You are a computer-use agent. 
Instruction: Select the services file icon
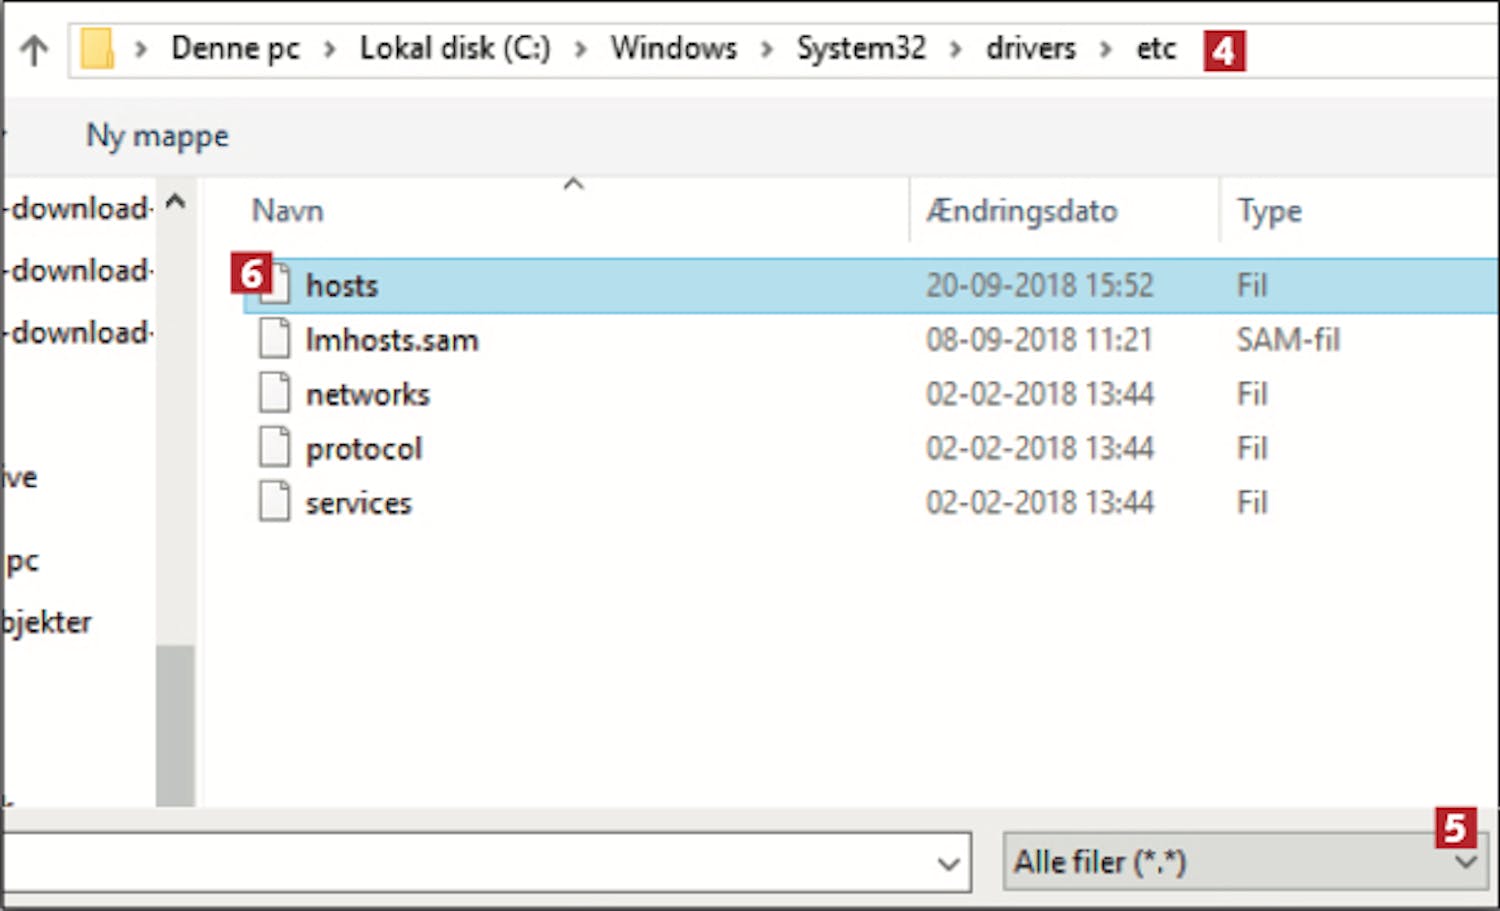tap(274, 501)
